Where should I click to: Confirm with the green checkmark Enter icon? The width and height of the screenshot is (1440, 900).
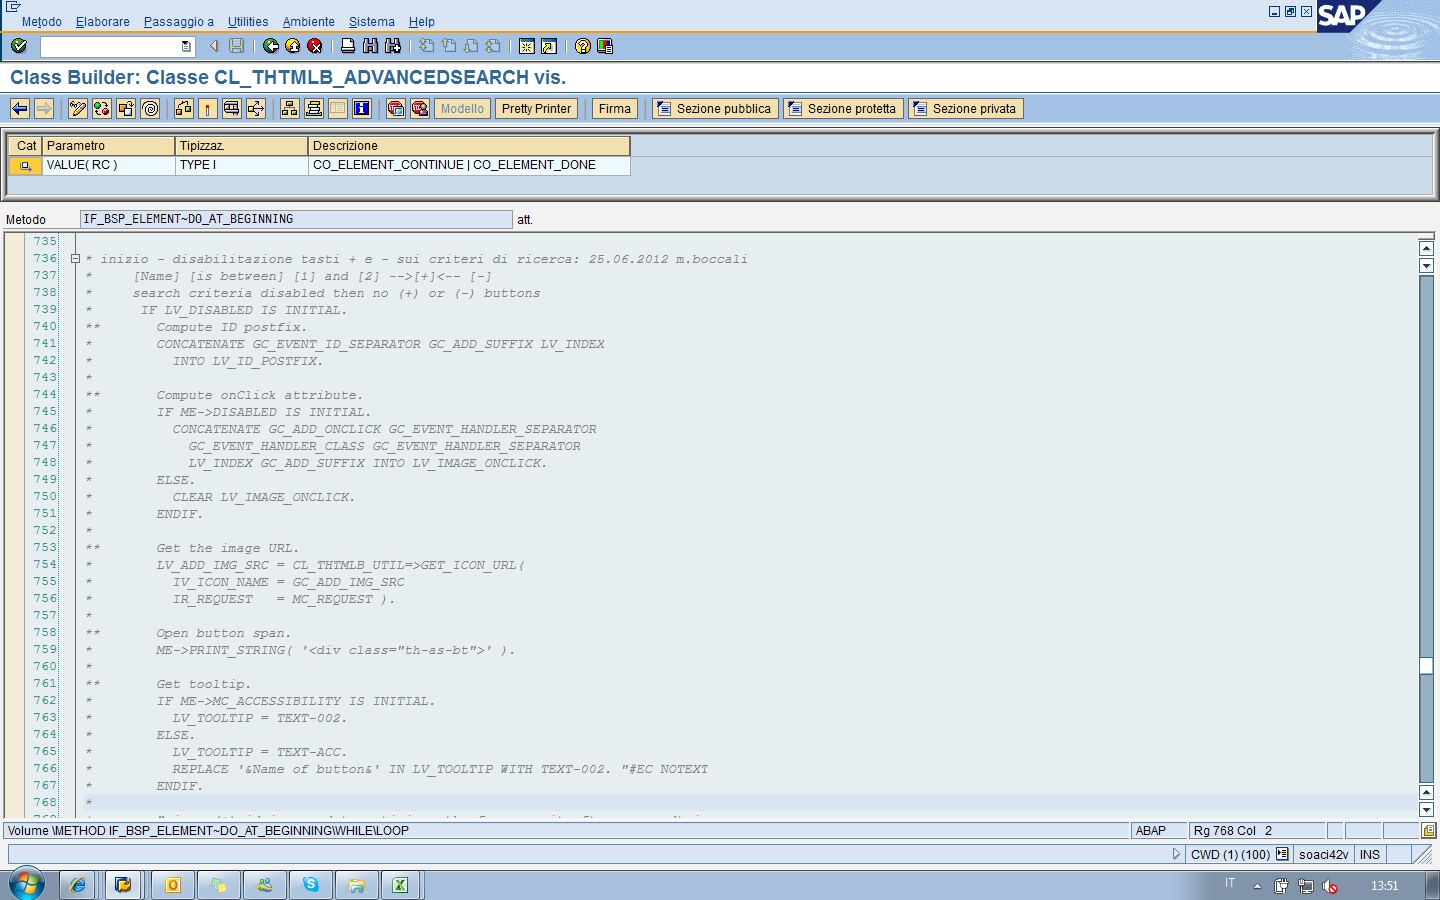(x=18, y=45)
